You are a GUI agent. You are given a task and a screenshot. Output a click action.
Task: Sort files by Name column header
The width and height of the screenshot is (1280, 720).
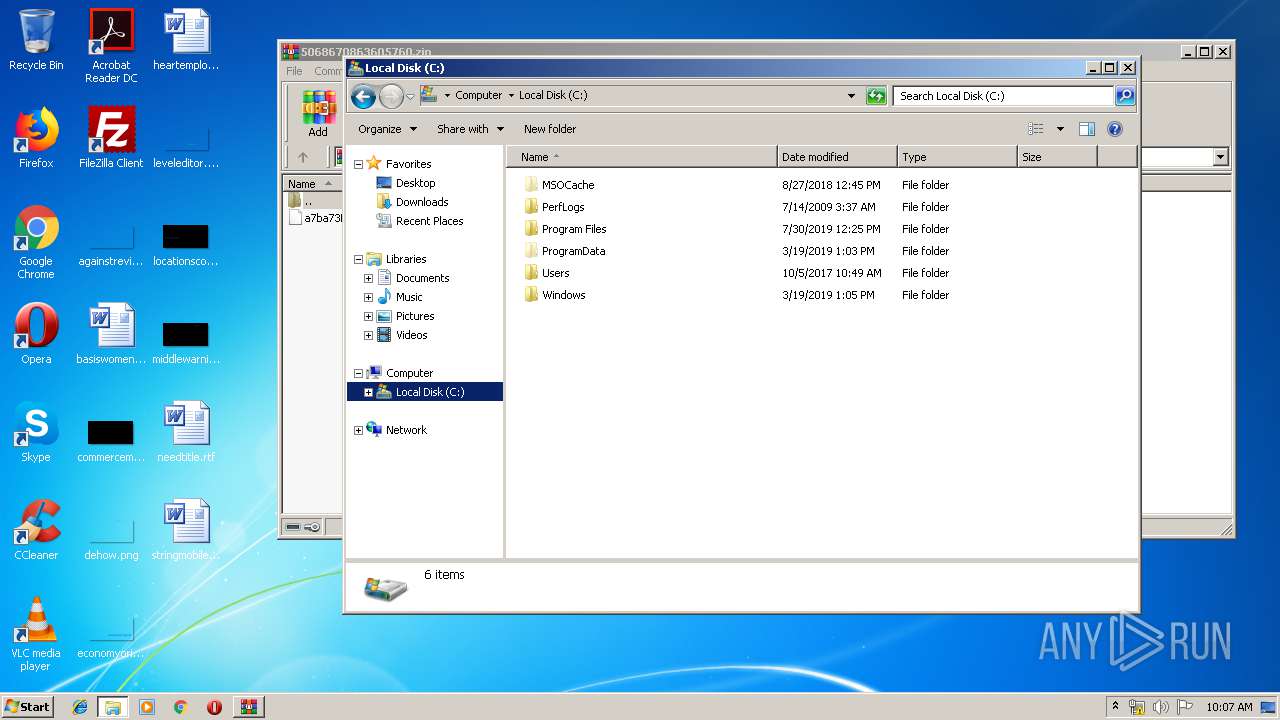641,157
